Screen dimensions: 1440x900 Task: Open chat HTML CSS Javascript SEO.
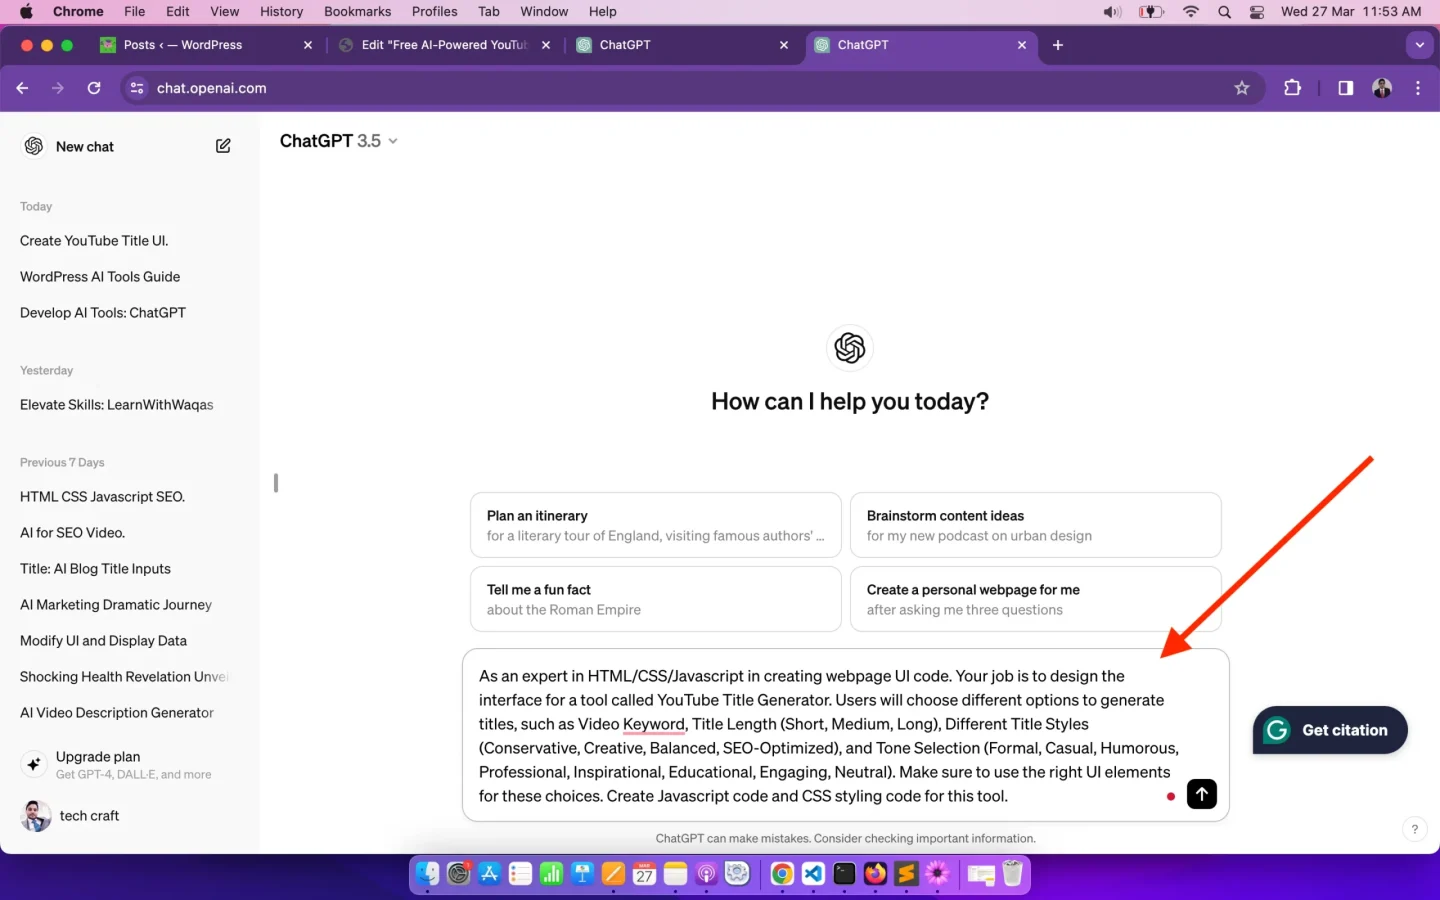102,497
